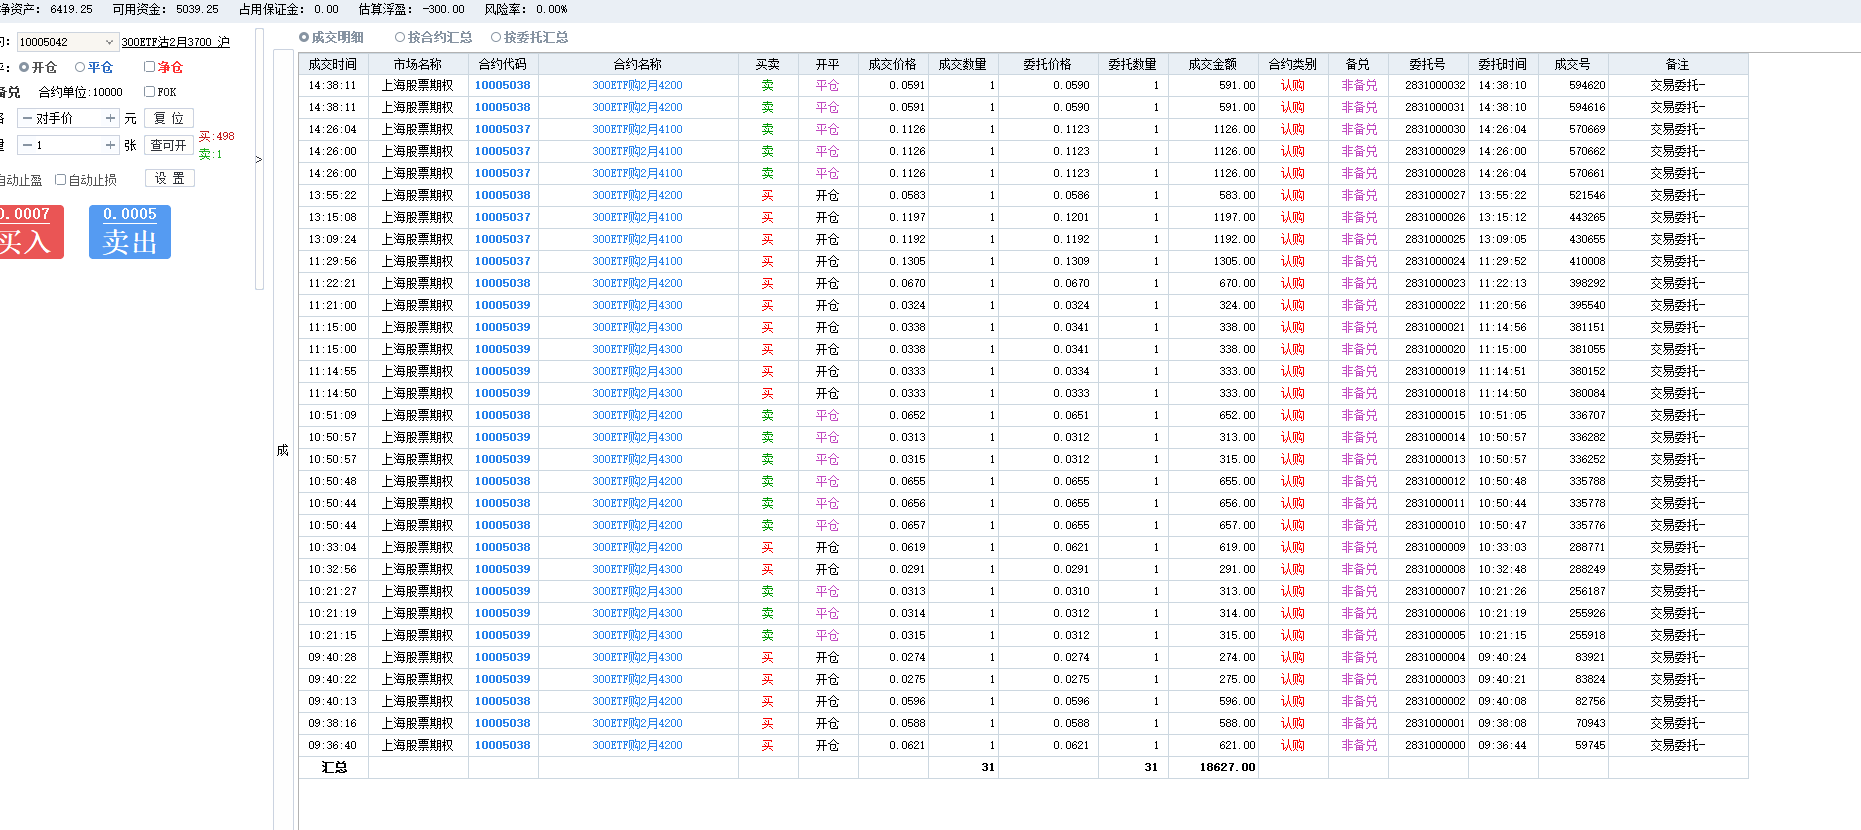The image size is (1861, 830).
Task: Open the 设置 settings button
Action: (x=169, y=178)
